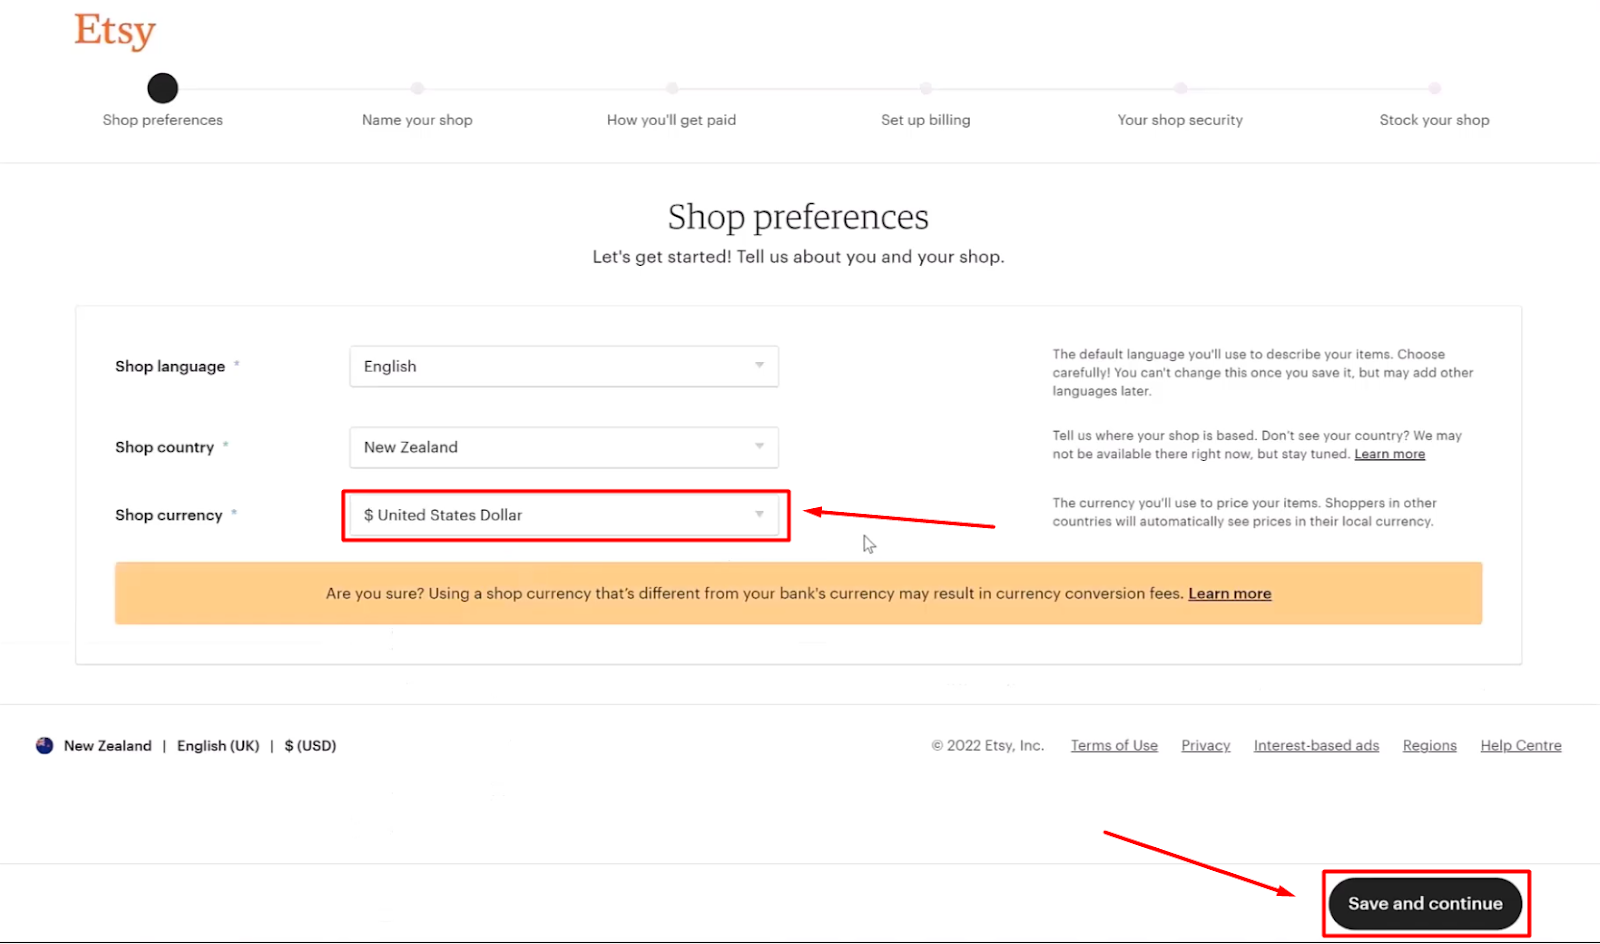Viewport: 1600px width, 944px height.
Task: Click the $ (USD) footer setting
Action: [x=310, y=746]
